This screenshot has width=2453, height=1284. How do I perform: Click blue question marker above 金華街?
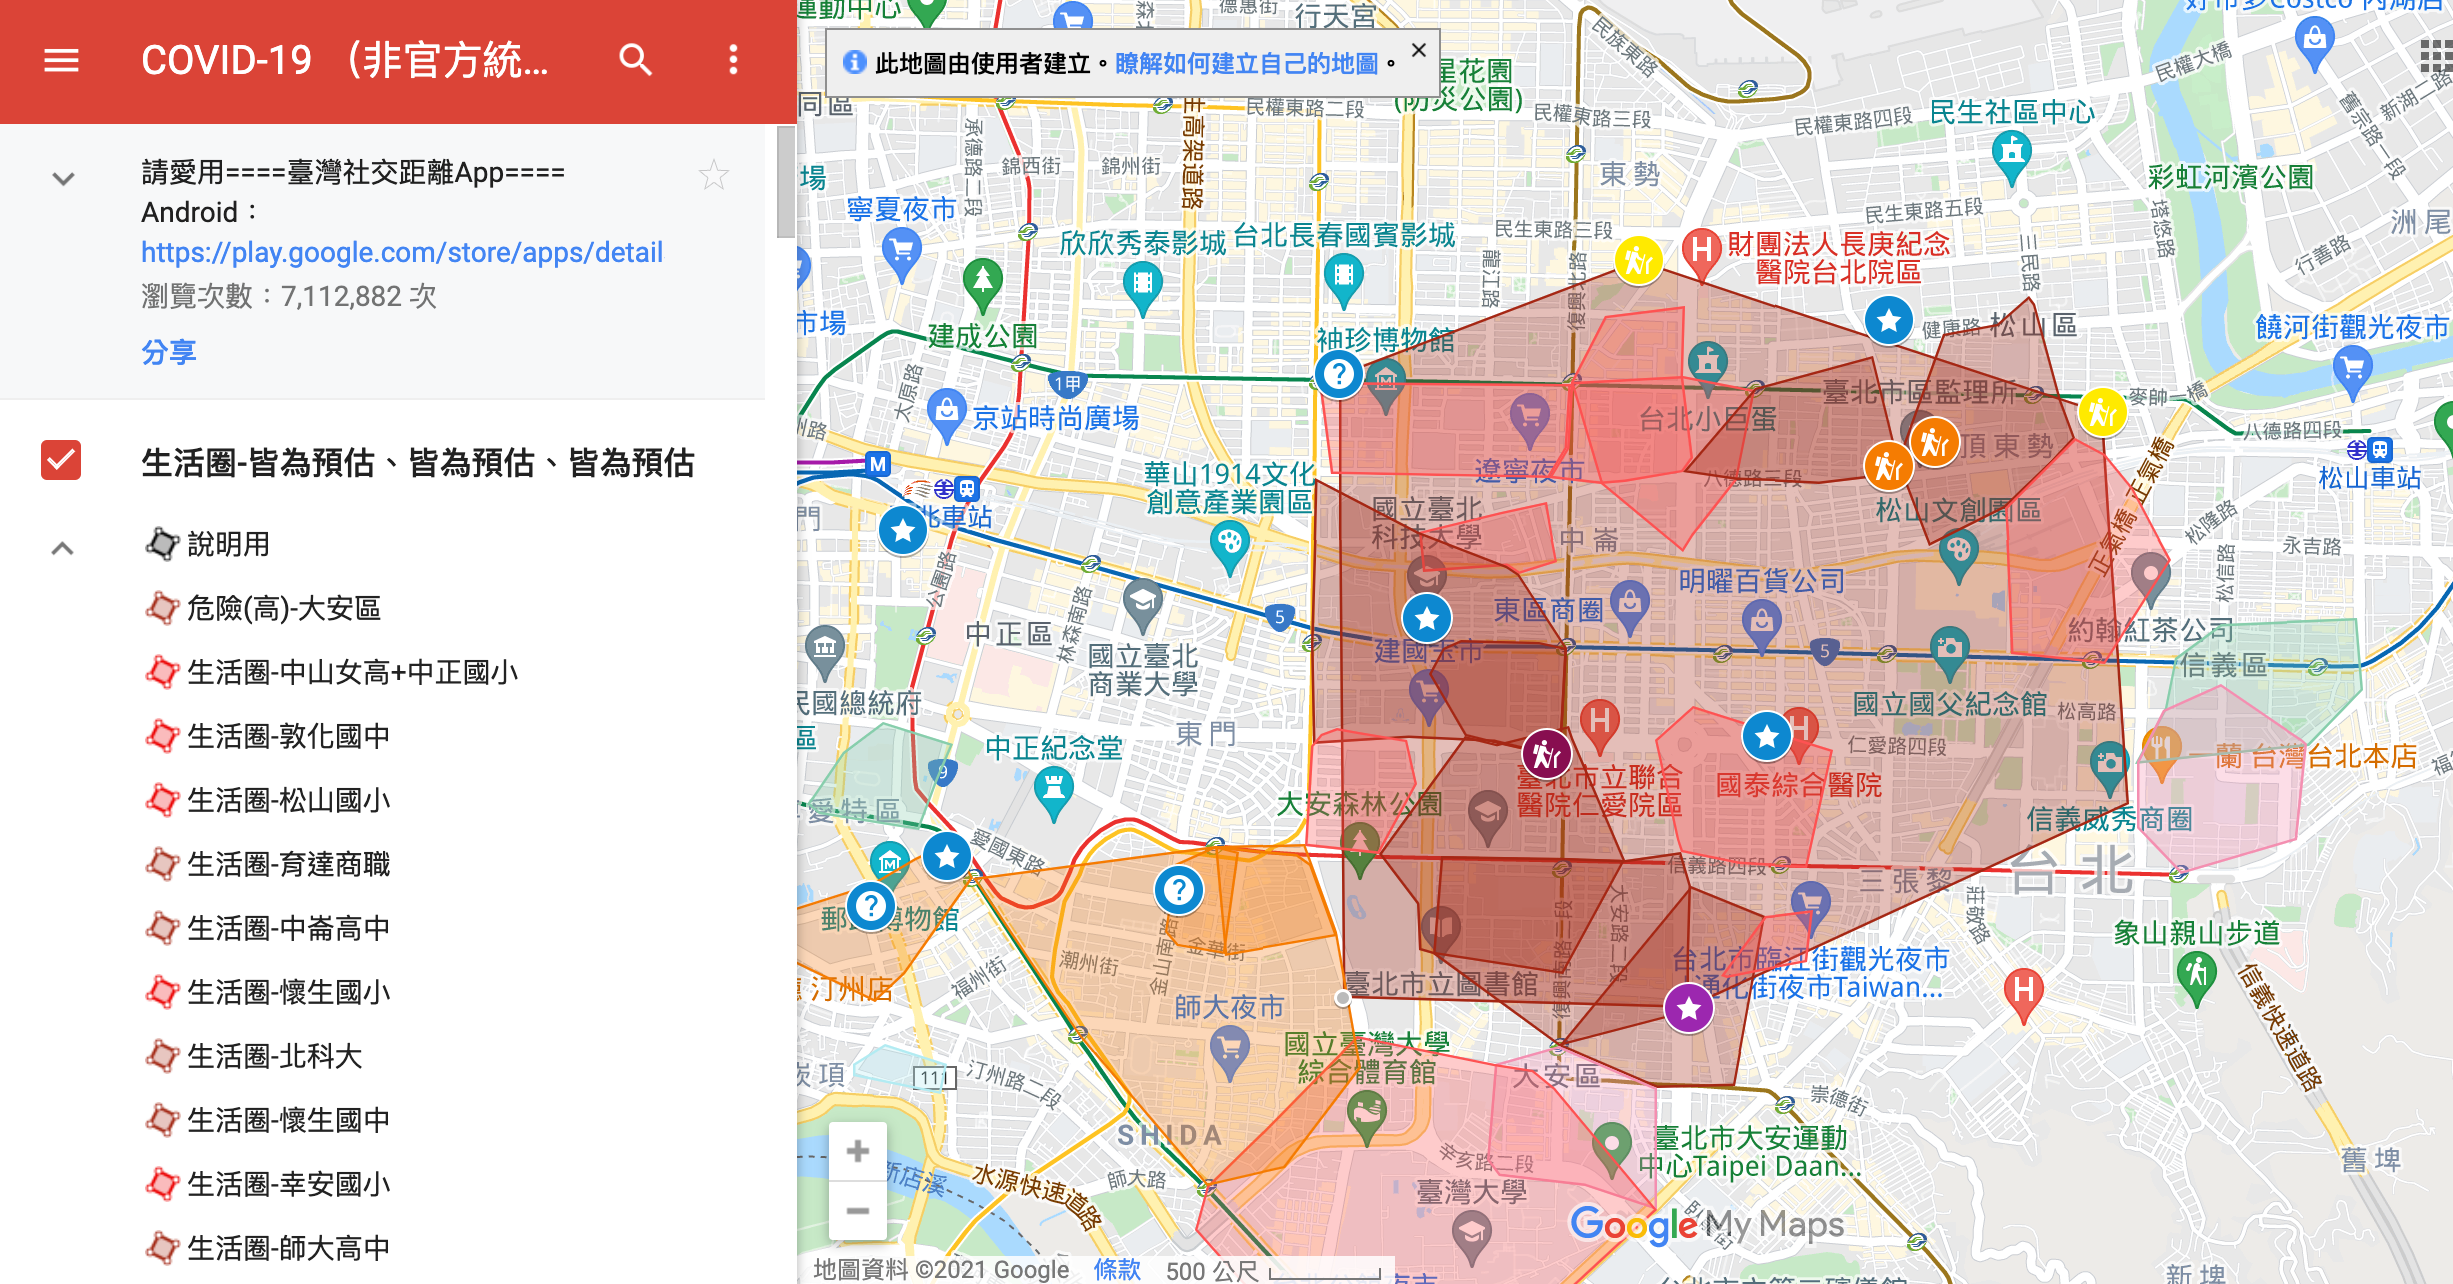tap(1179, 889)
